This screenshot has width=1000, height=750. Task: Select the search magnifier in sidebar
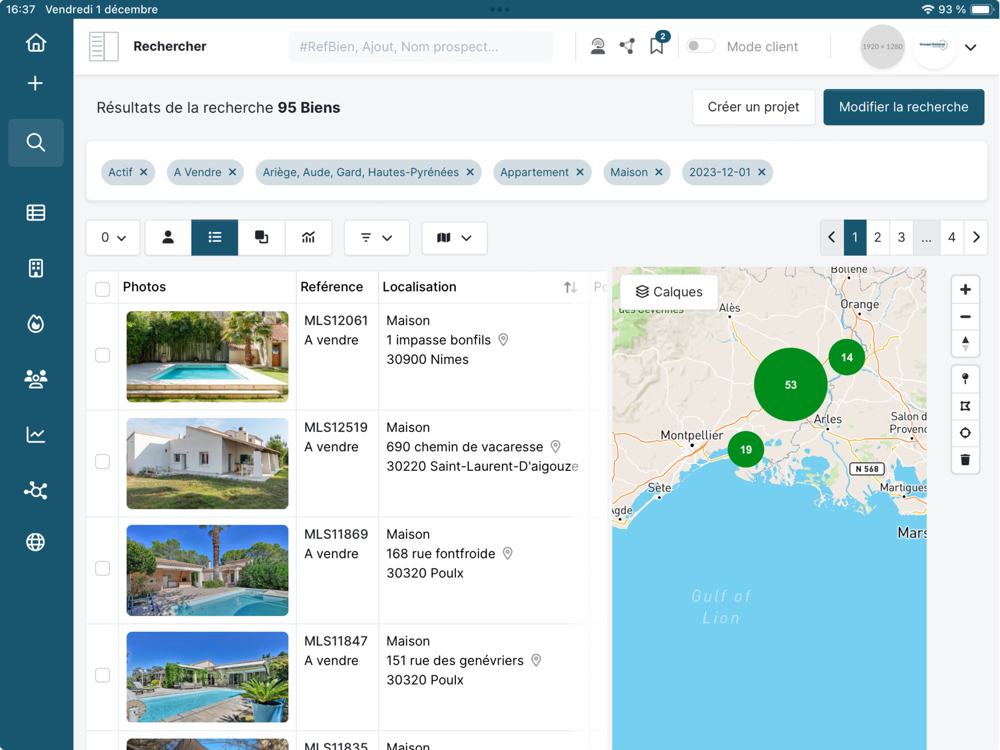coord(36,142)
